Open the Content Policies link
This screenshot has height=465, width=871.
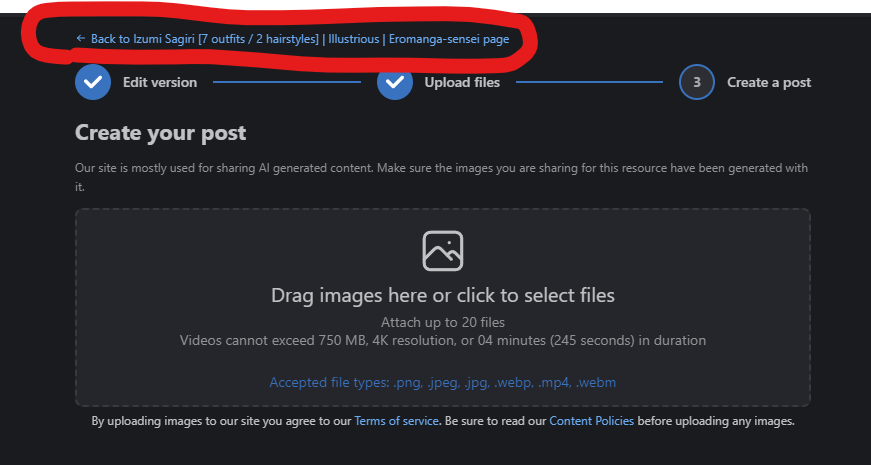(x=592, y=421)
